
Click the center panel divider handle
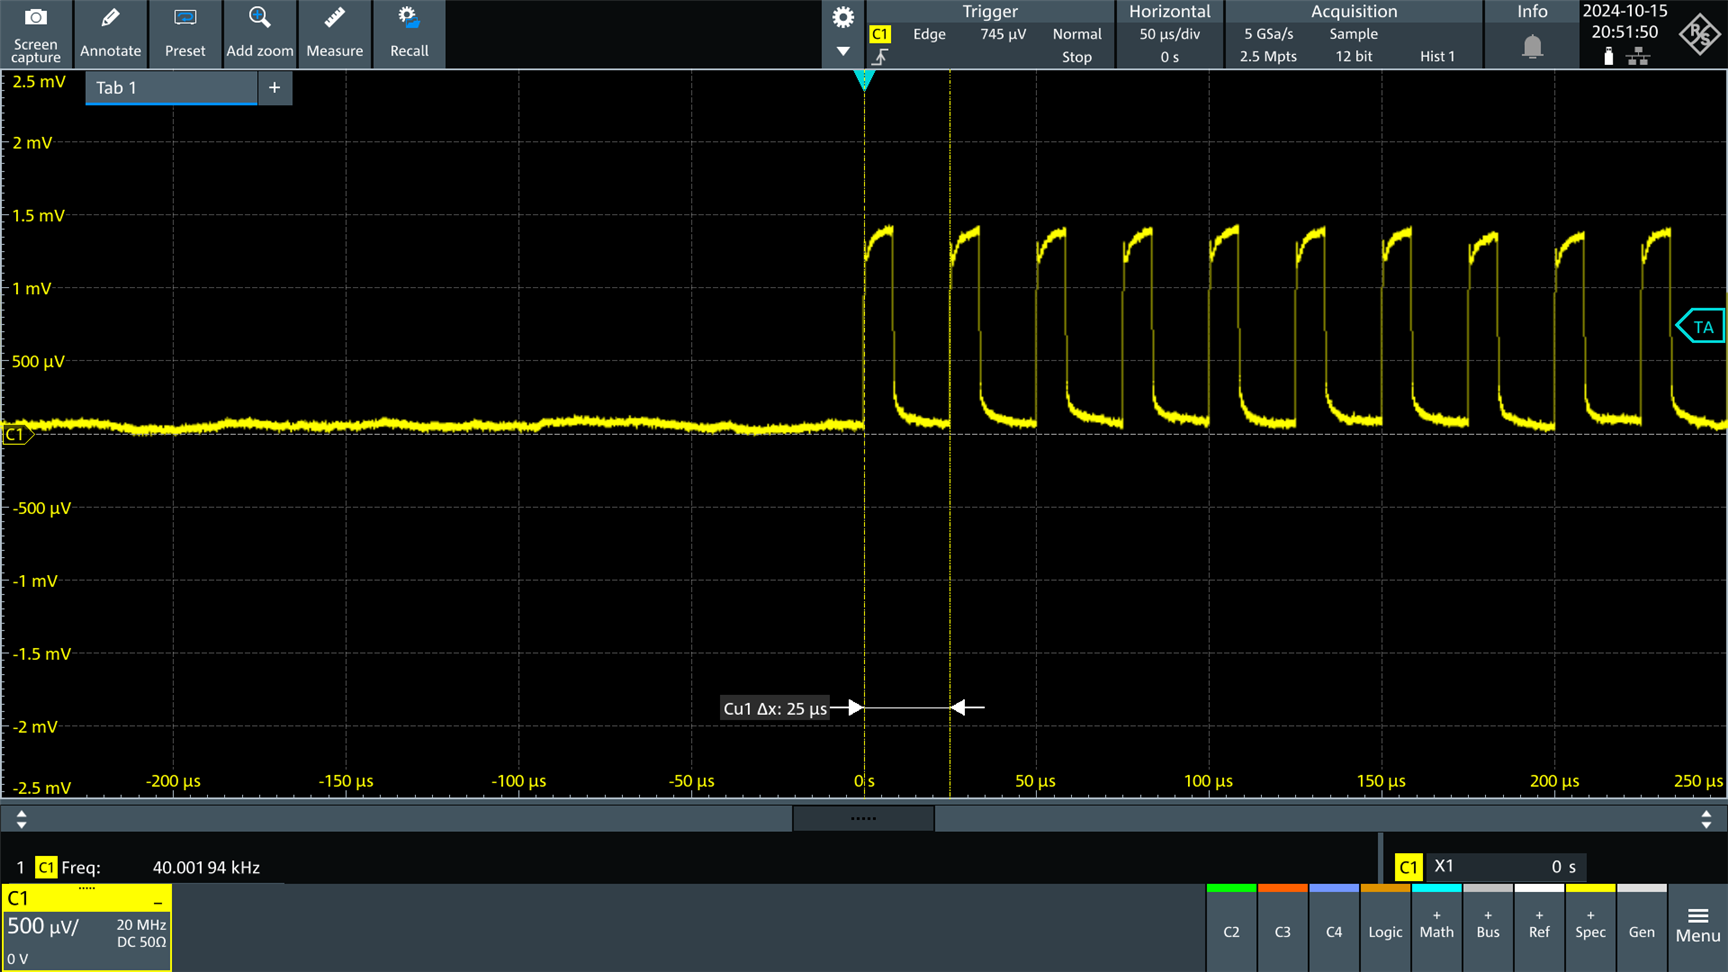click(x=863, y=818)
